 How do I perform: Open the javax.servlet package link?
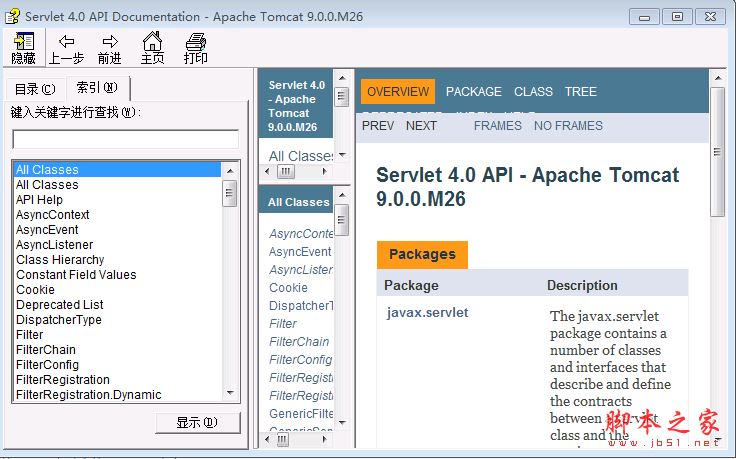click(x=427, y=313)
